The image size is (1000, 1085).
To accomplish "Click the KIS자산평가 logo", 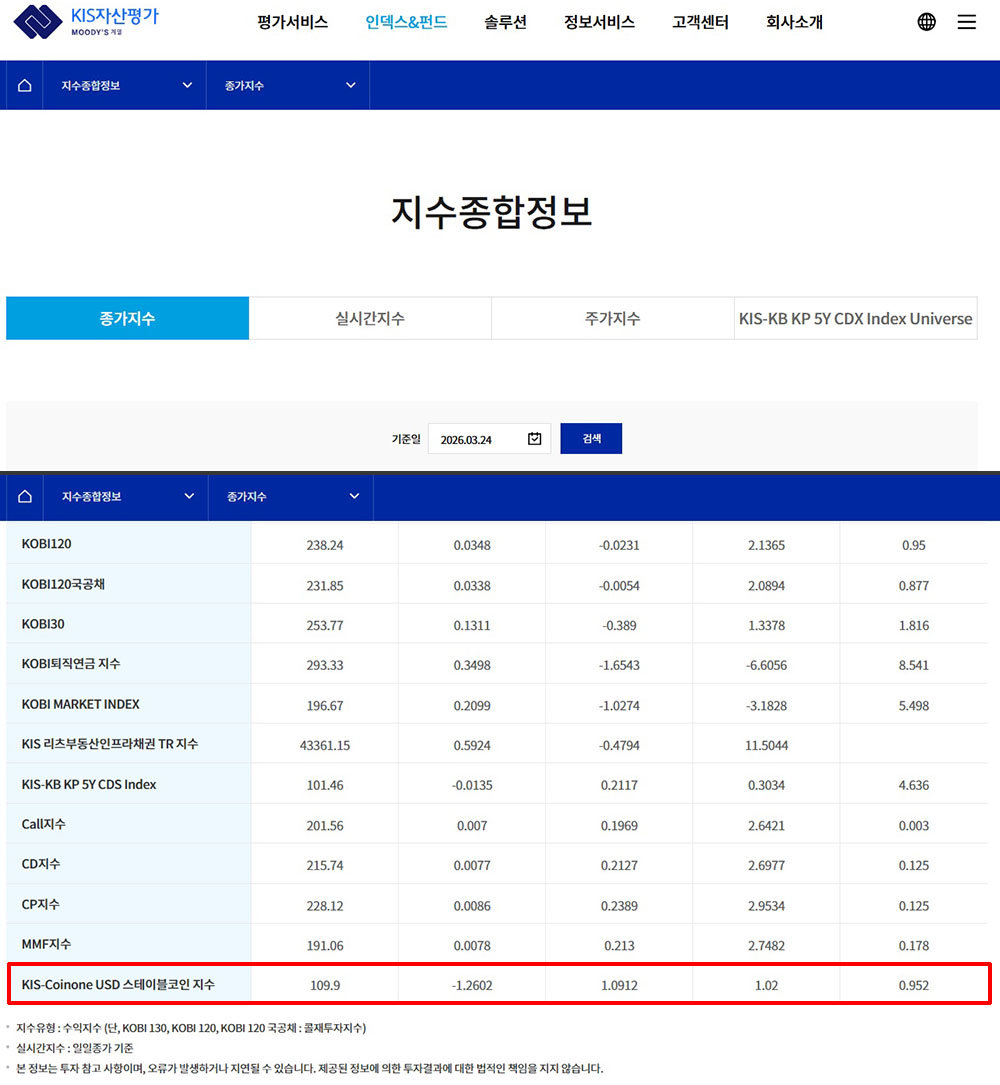I will tap(87, 21).
